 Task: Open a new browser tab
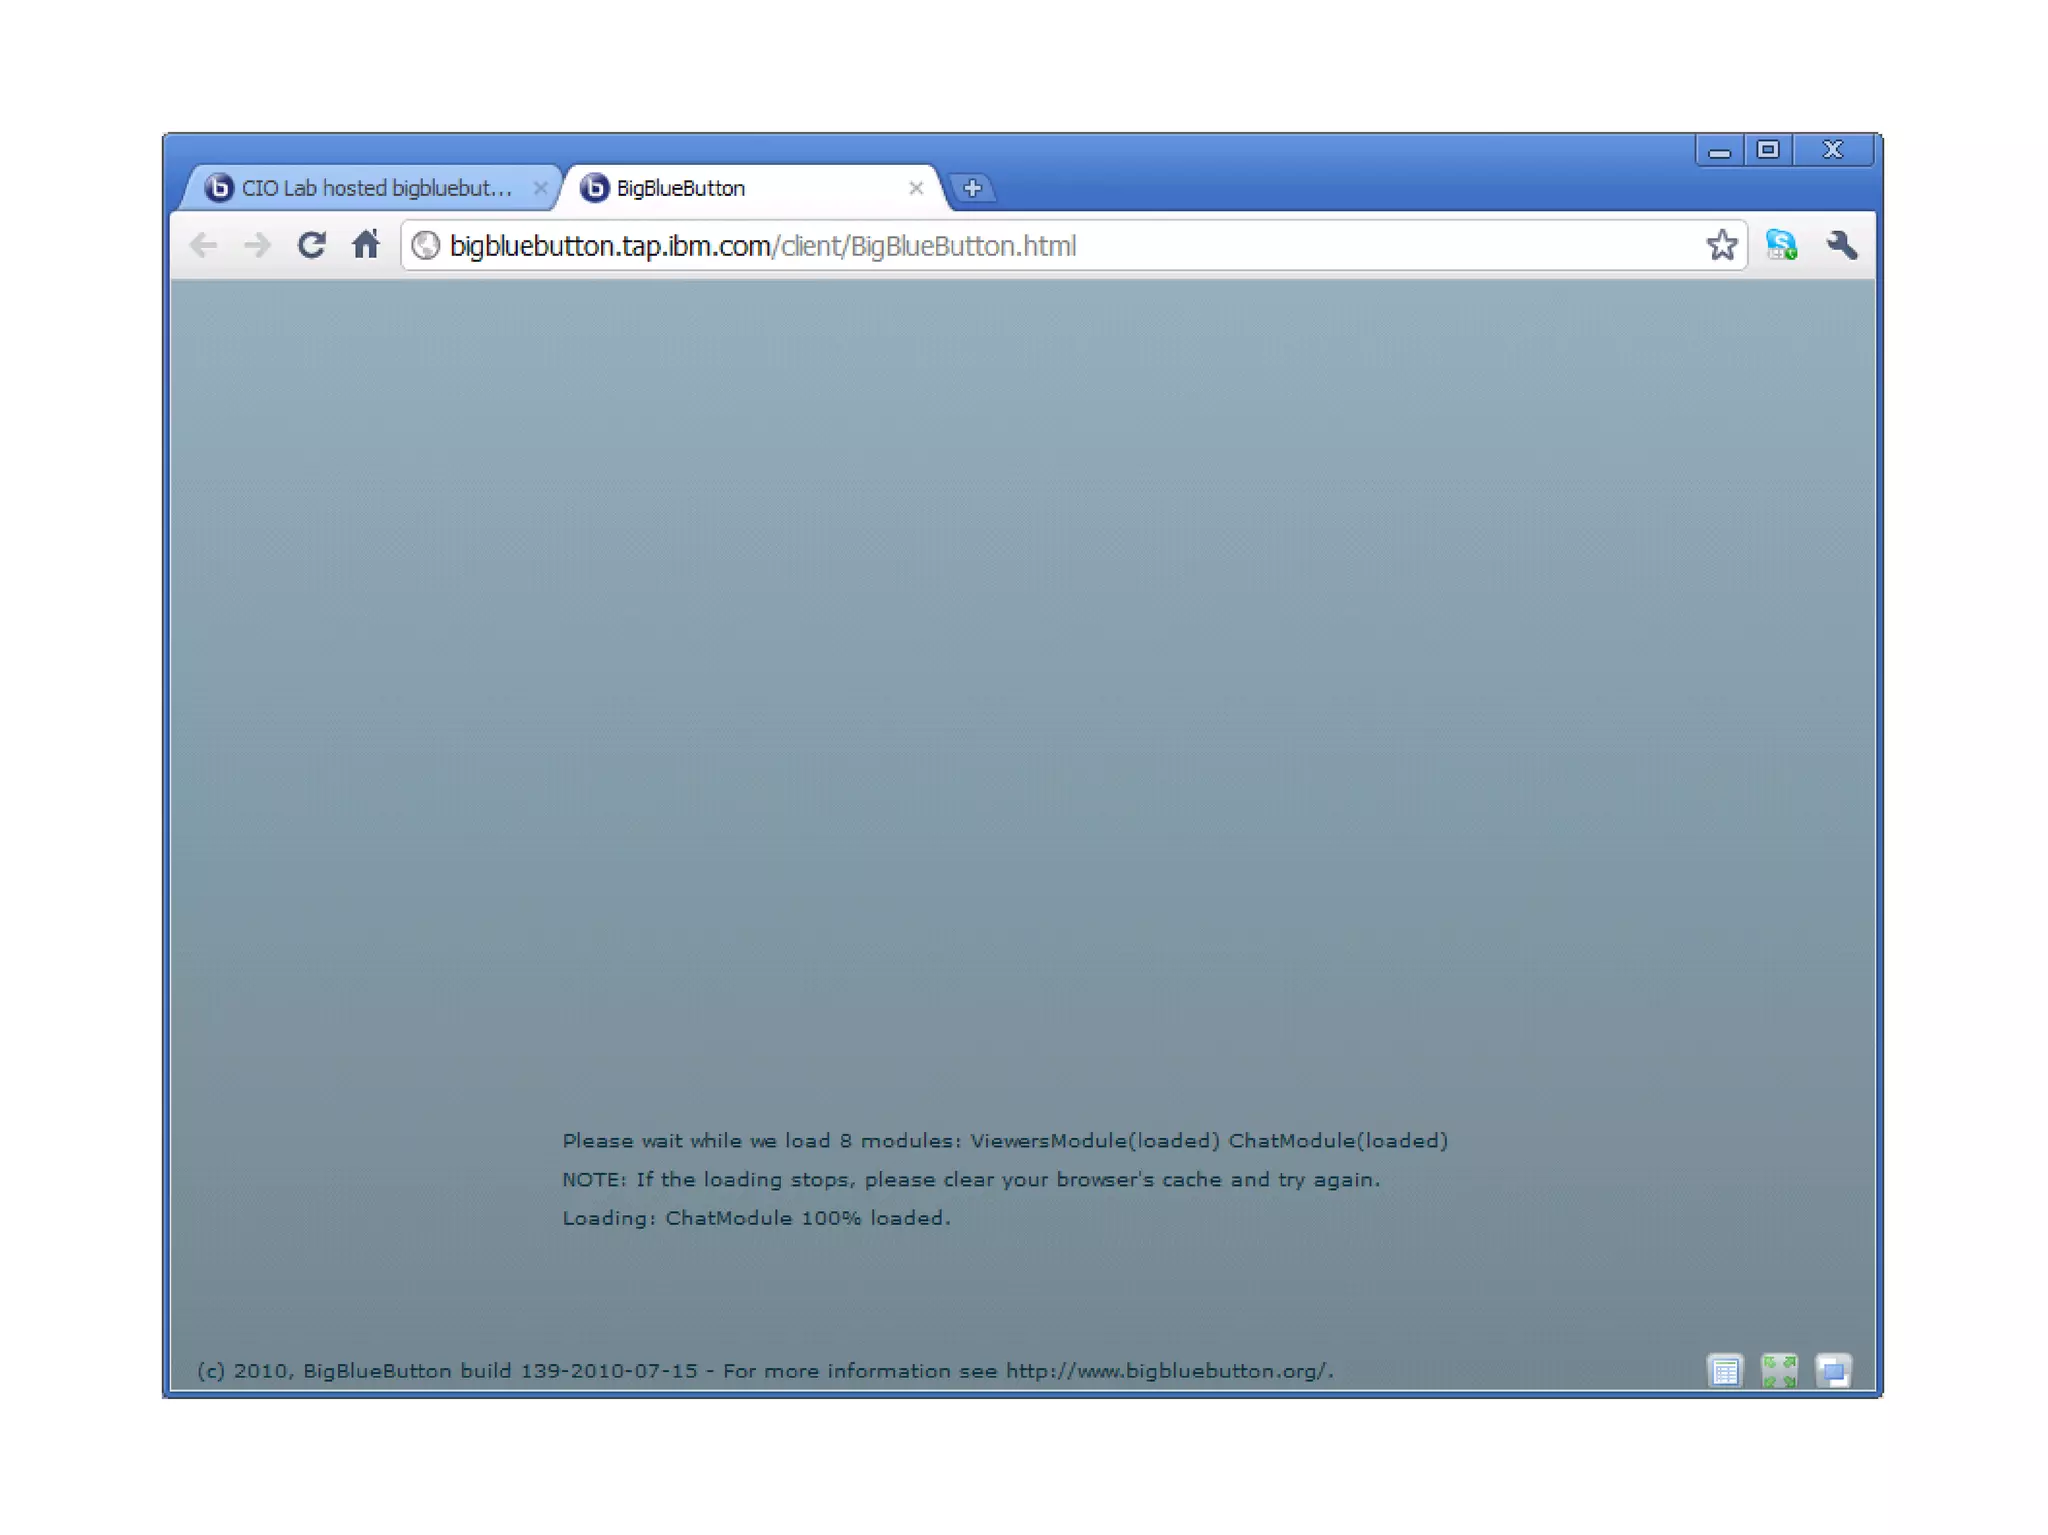point(972,188)
